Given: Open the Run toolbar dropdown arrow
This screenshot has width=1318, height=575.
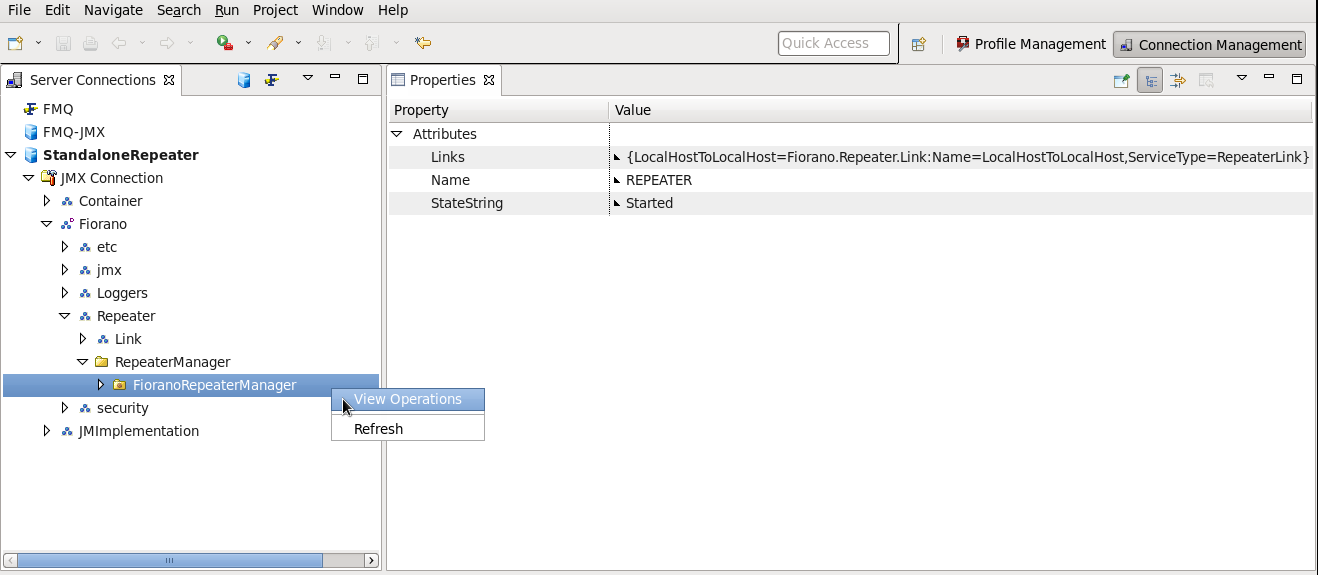Looking at the screenshot, I should [x=249, y=43].
